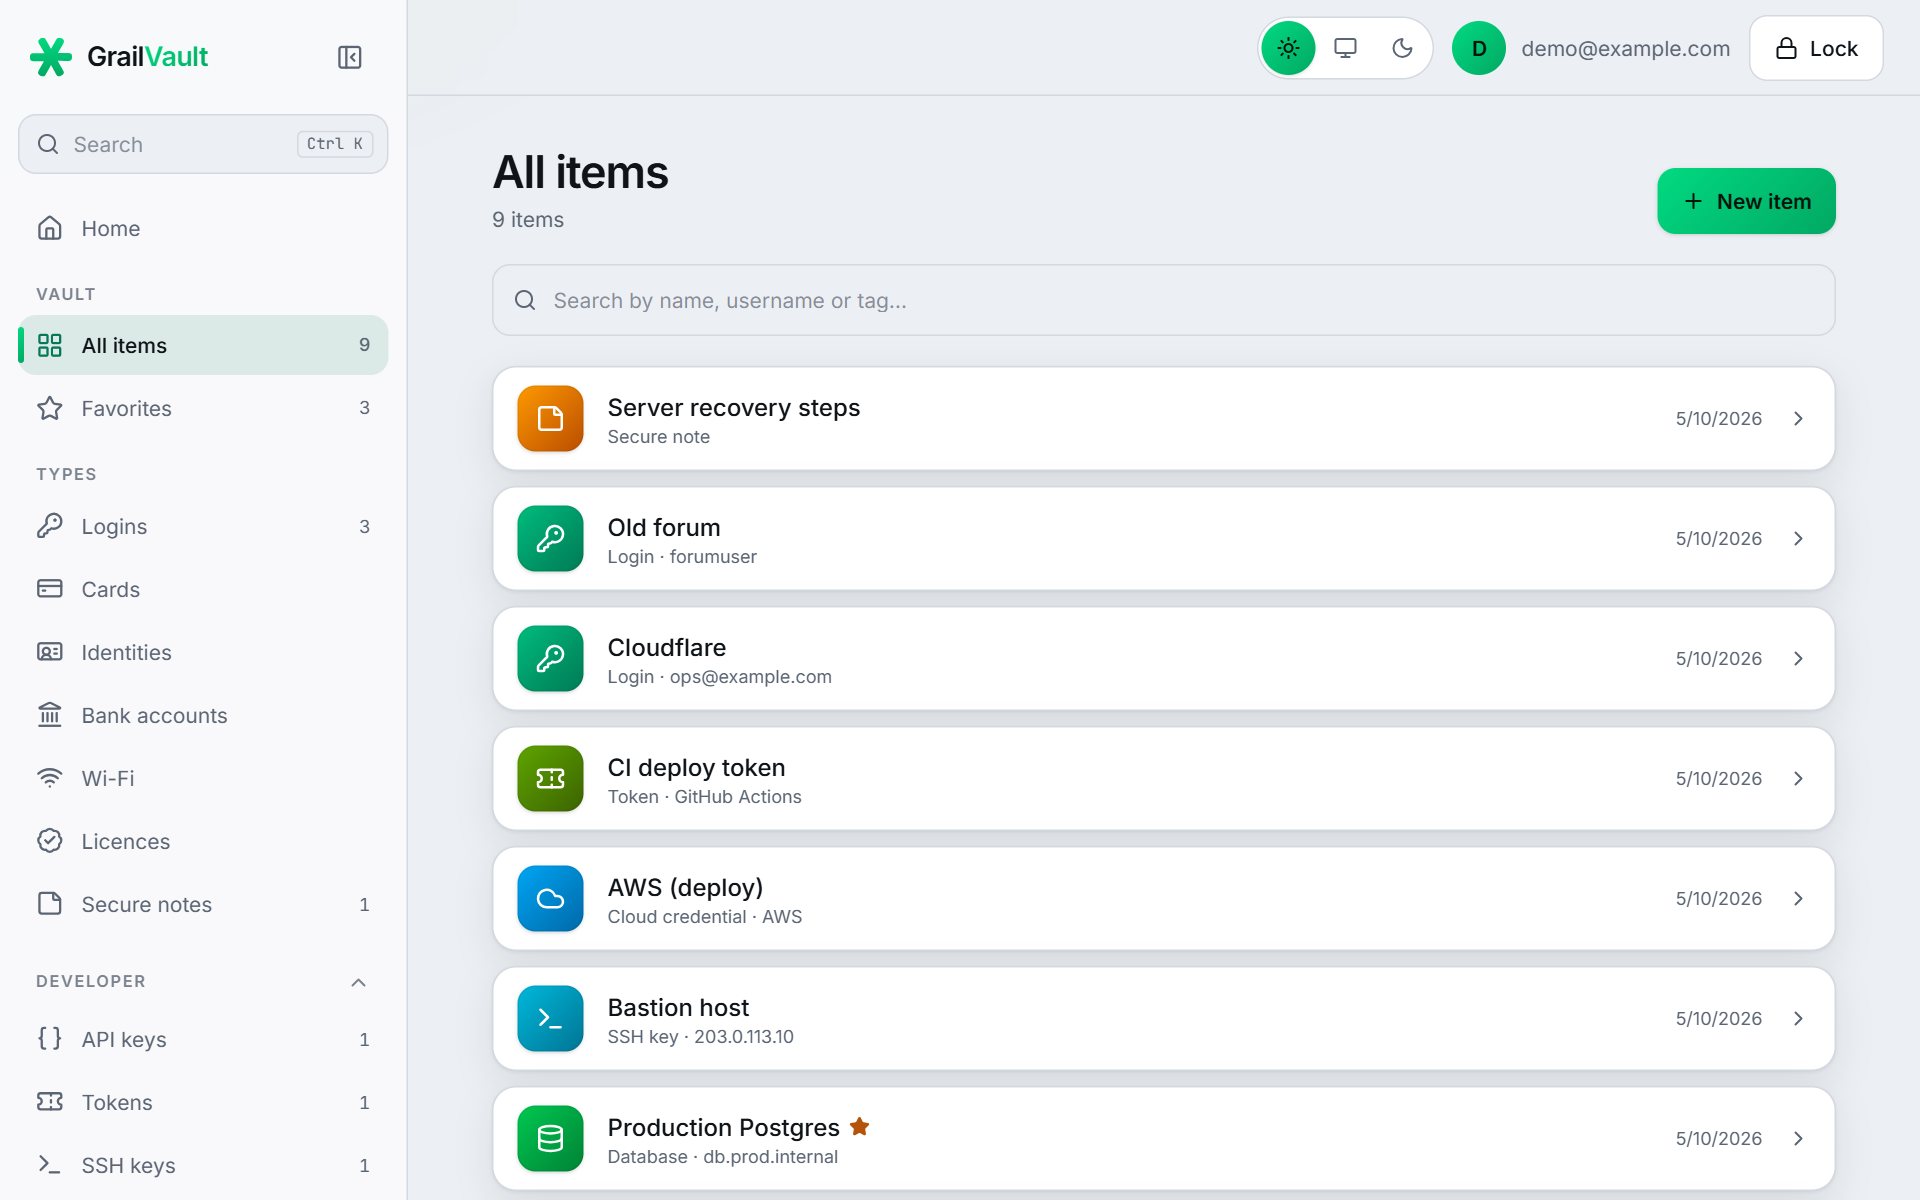Image resolution: width=1920 pixels, height=1200 pixels.
Task: Click the Cards card icon
Action: point(50,589)
